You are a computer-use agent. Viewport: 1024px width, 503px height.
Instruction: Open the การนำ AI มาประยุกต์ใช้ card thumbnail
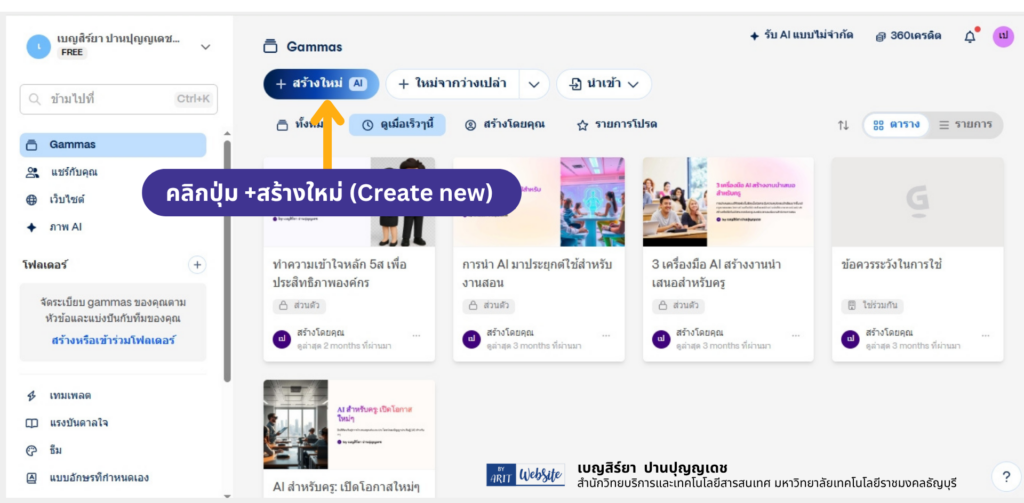539,201
